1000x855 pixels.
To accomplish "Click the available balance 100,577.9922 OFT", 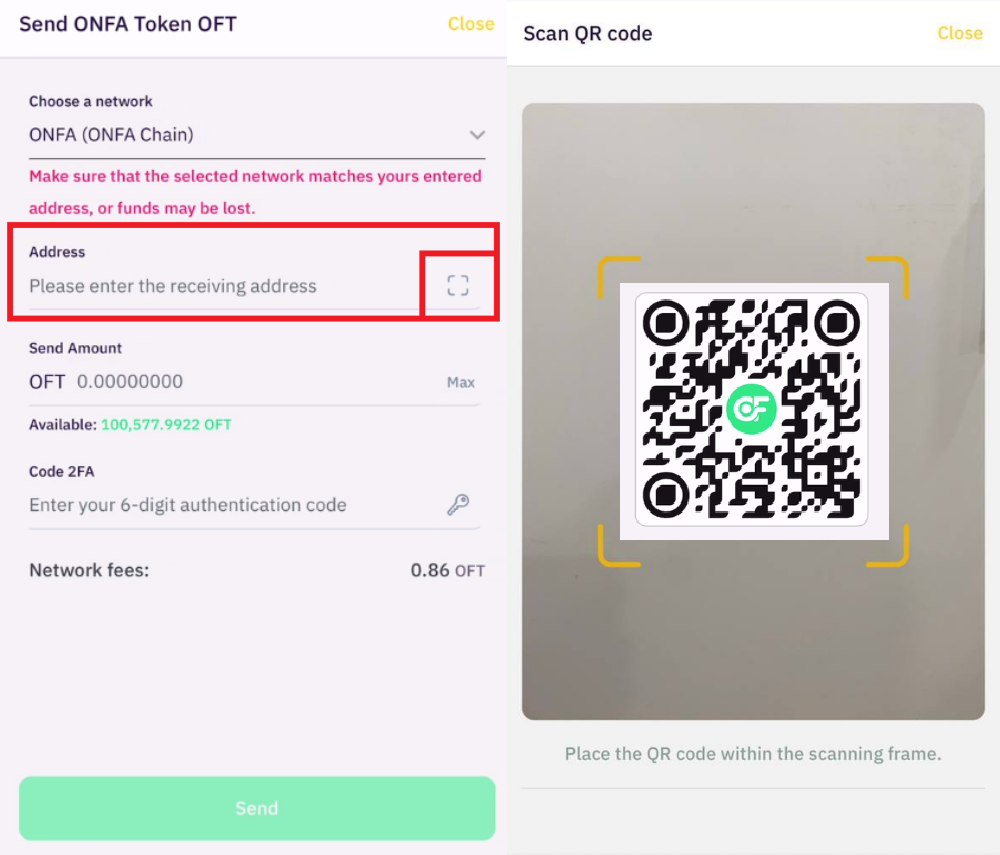I will click(x=166, y=425).
